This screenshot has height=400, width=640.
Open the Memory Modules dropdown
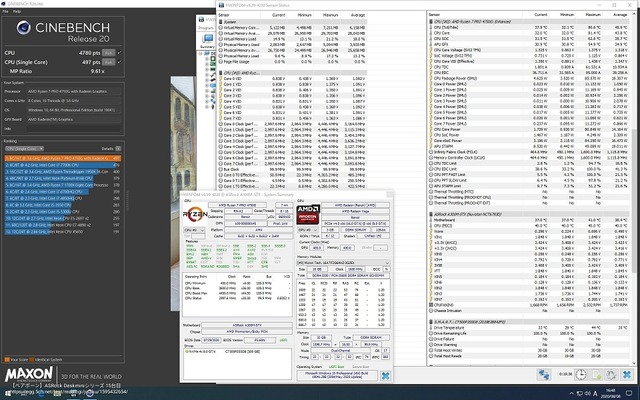343,263
